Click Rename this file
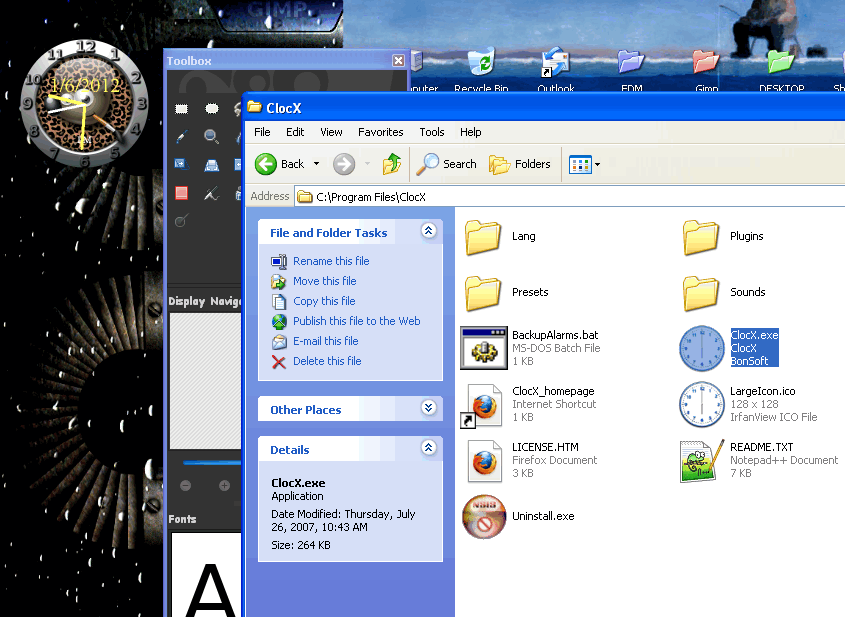Image resolution: width=845 pixels, height=617 pixels. coord(331,261)
